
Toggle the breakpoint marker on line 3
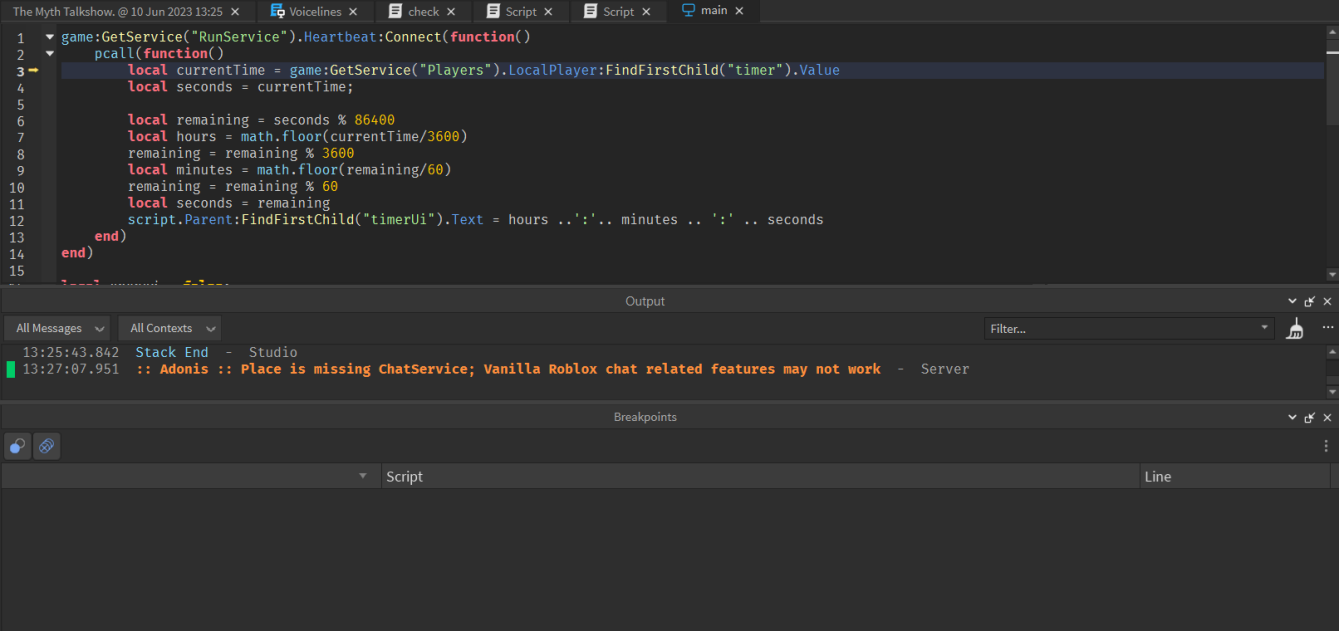coord(34,70)
